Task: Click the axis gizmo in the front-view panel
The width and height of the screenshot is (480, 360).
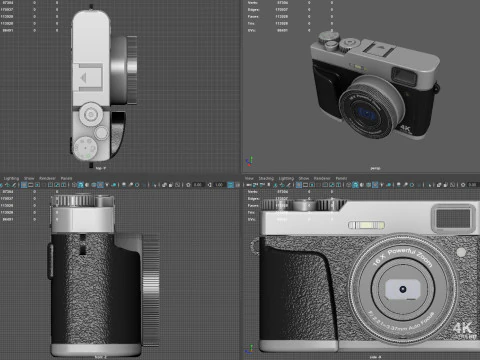Action: point(248,349)
